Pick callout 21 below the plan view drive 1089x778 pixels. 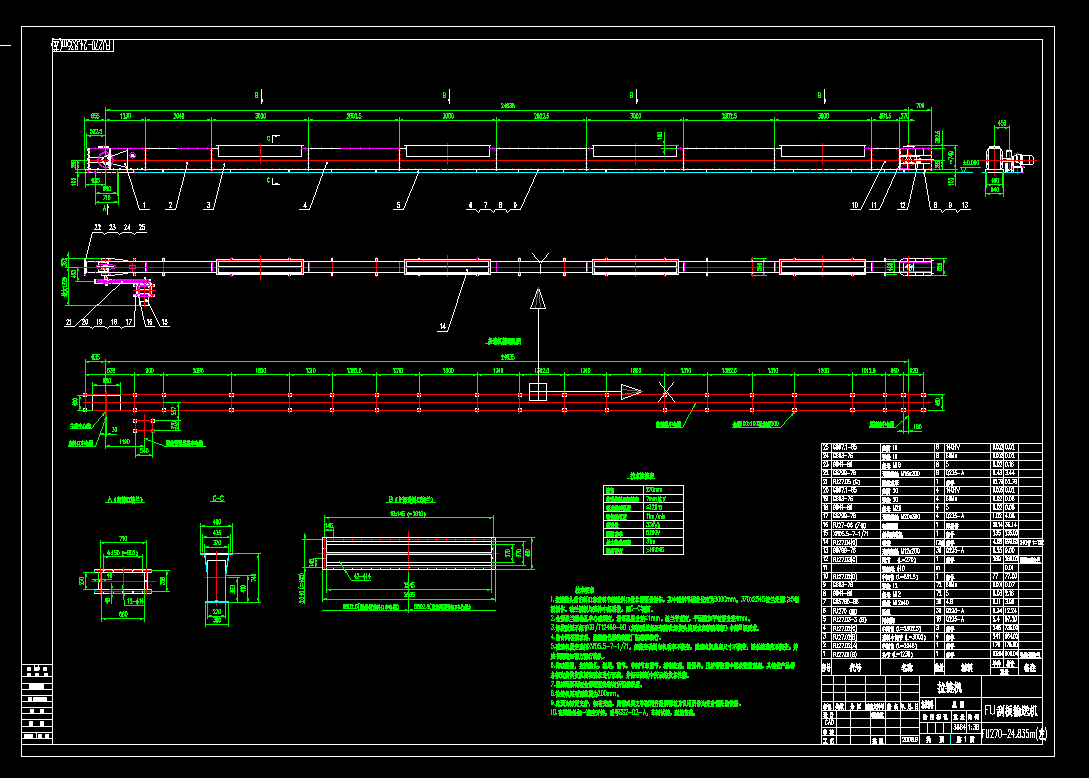tap(69, 322)
